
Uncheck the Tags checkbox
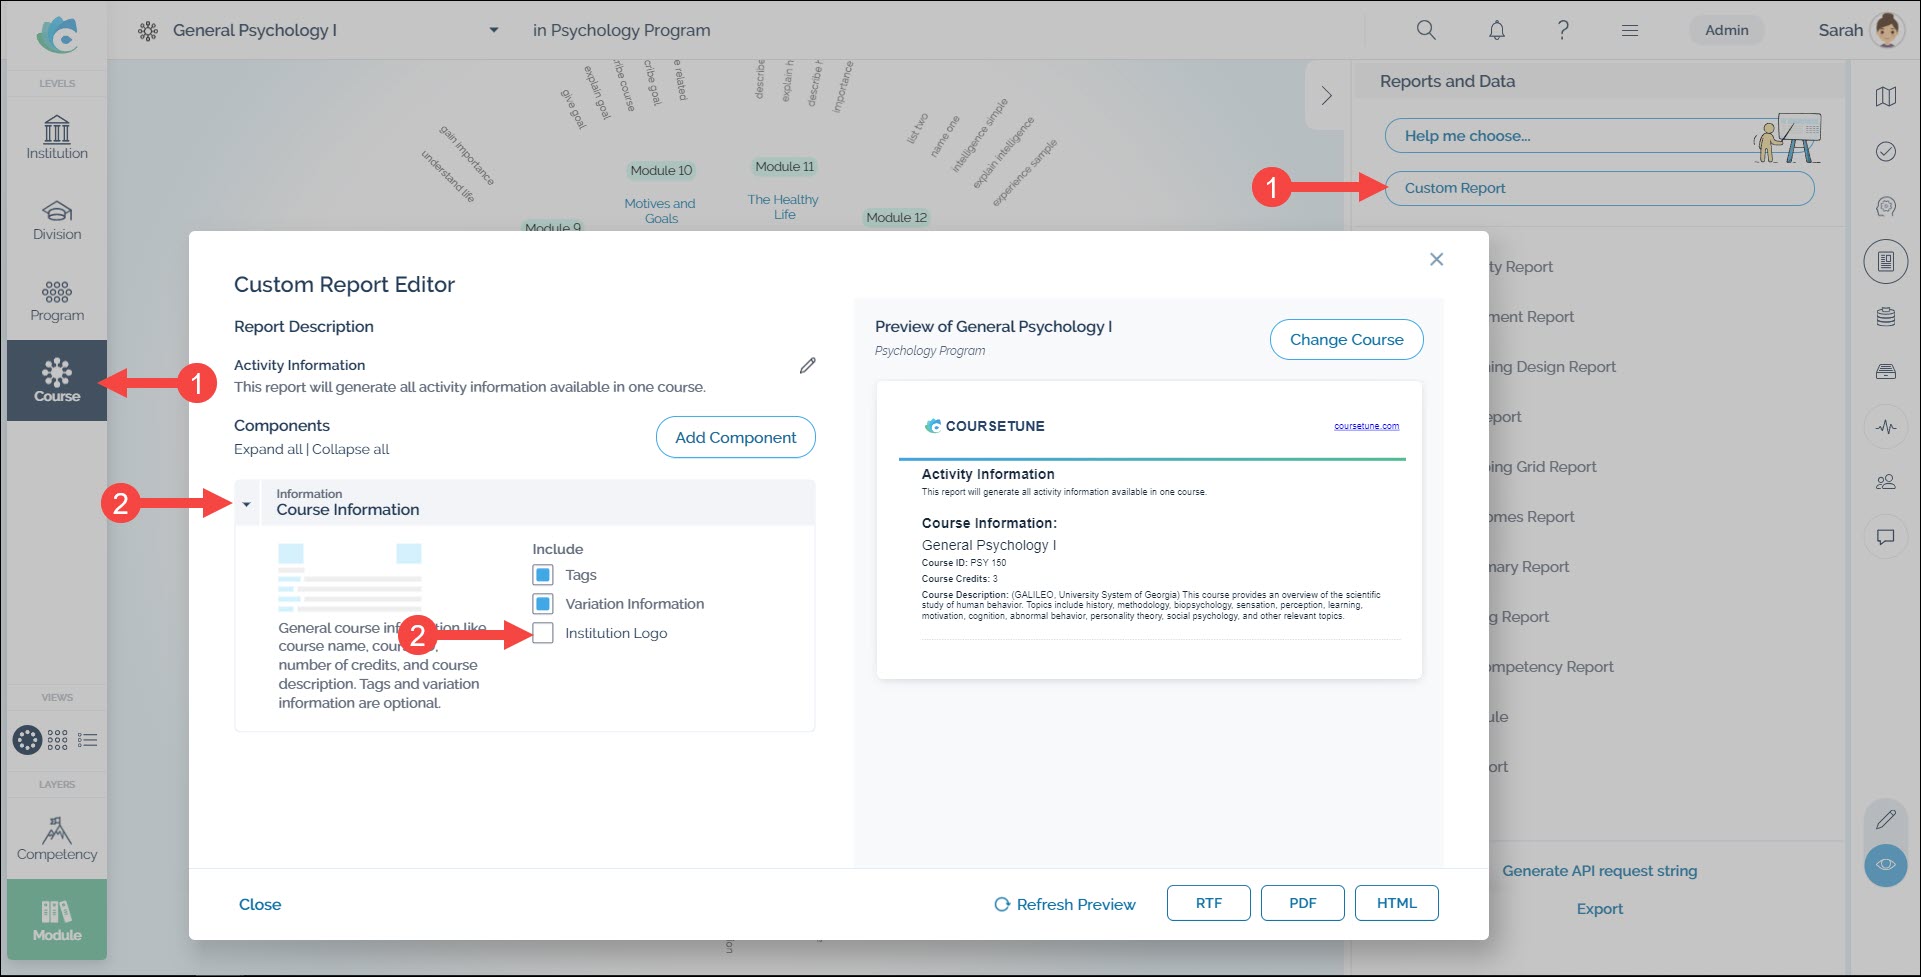[x=543, y=575]
